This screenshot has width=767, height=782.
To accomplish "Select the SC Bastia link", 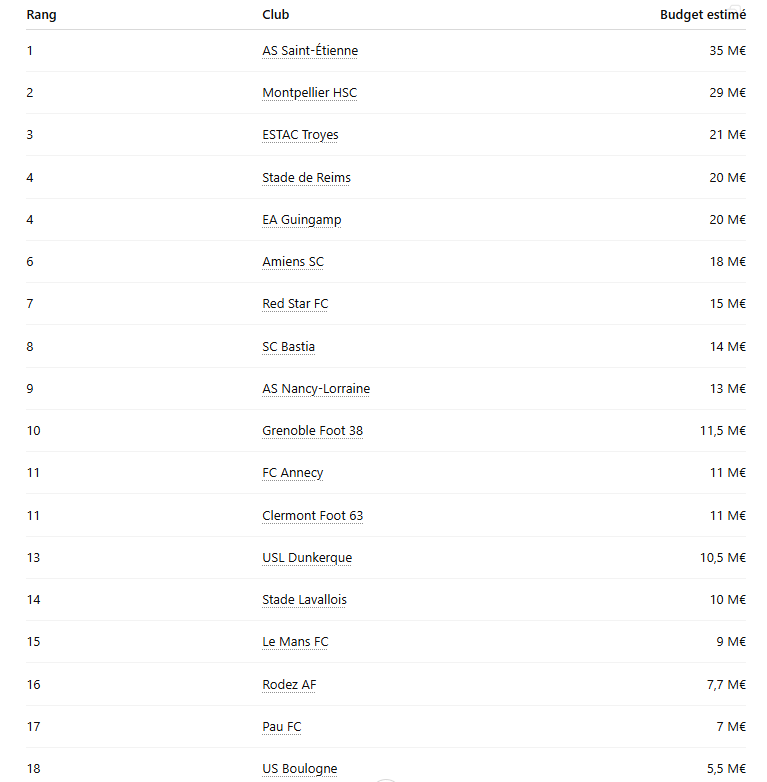I will click(288, 347).
